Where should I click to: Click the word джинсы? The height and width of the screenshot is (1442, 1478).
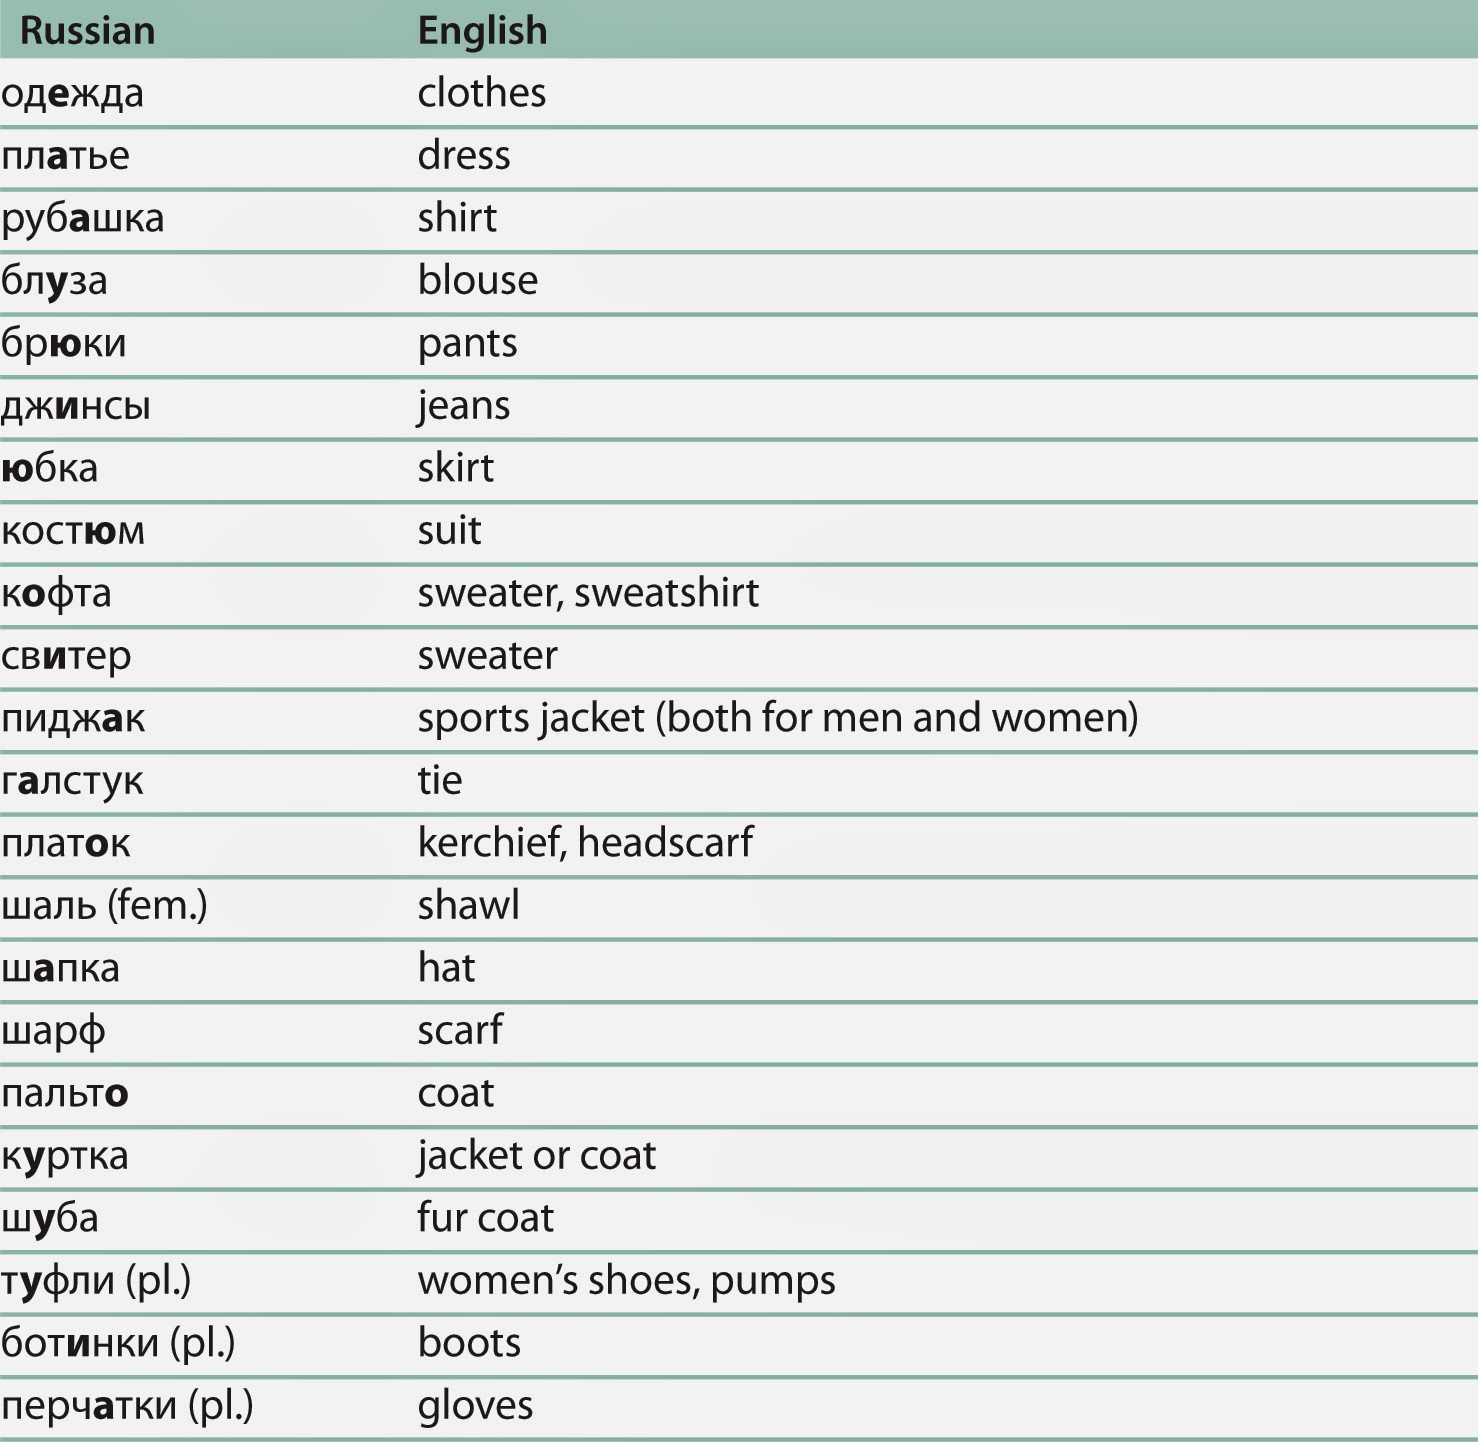76,406
